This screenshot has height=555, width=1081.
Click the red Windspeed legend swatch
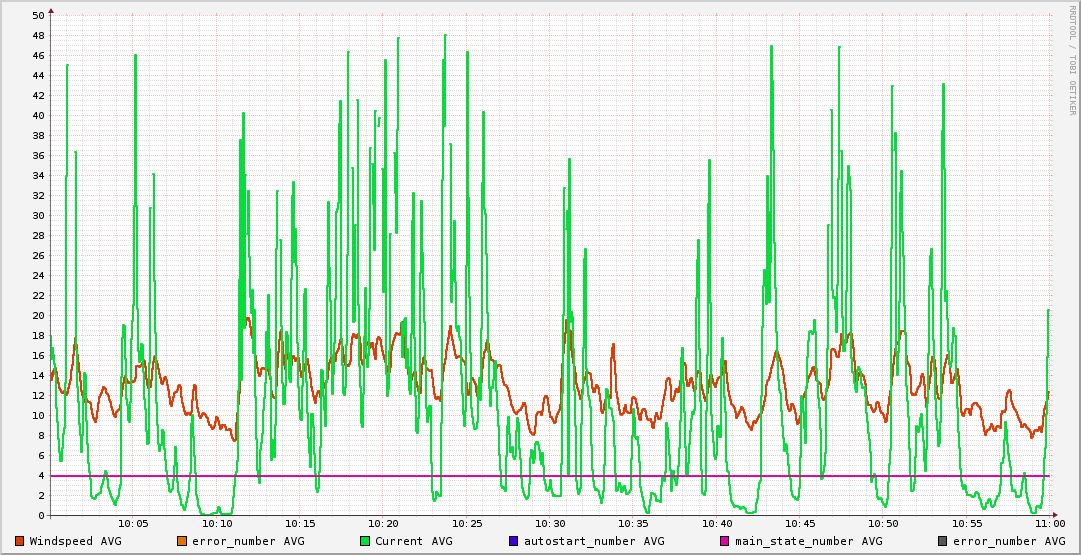pyautogui.click(x=20, y=541)
